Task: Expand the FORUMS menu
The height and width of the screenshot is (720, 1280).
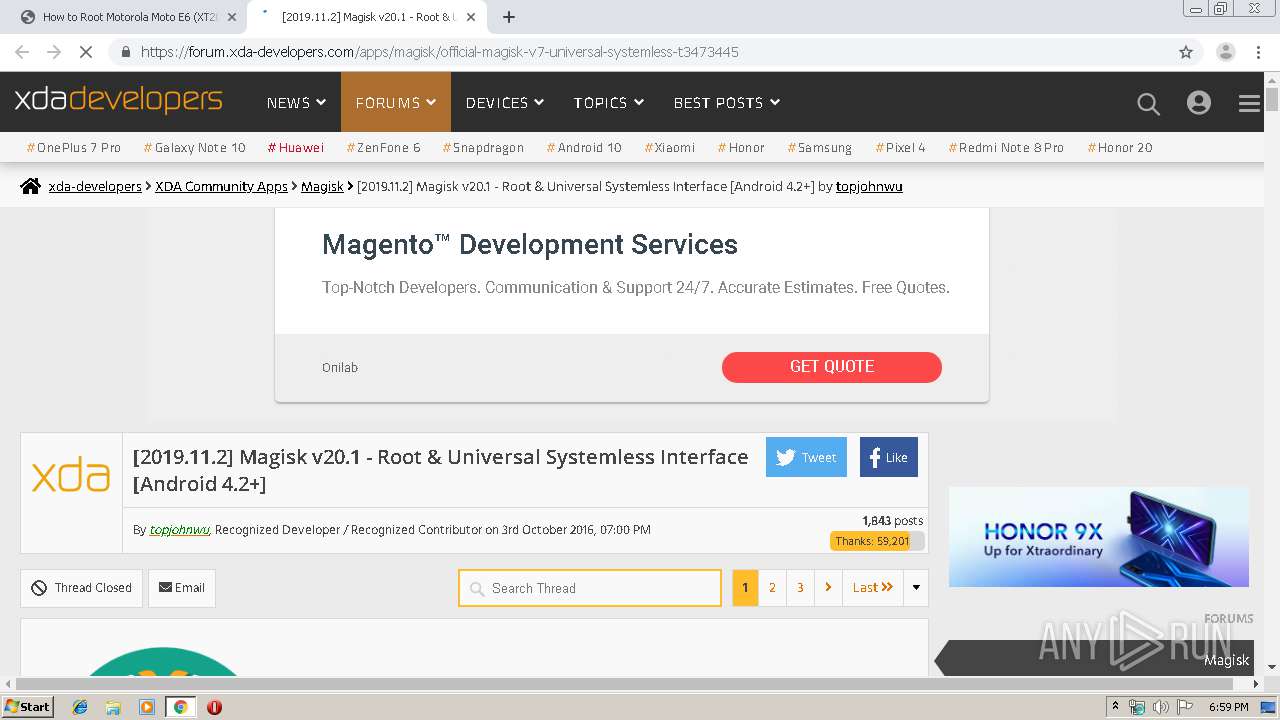Action: tap(396, 102)
